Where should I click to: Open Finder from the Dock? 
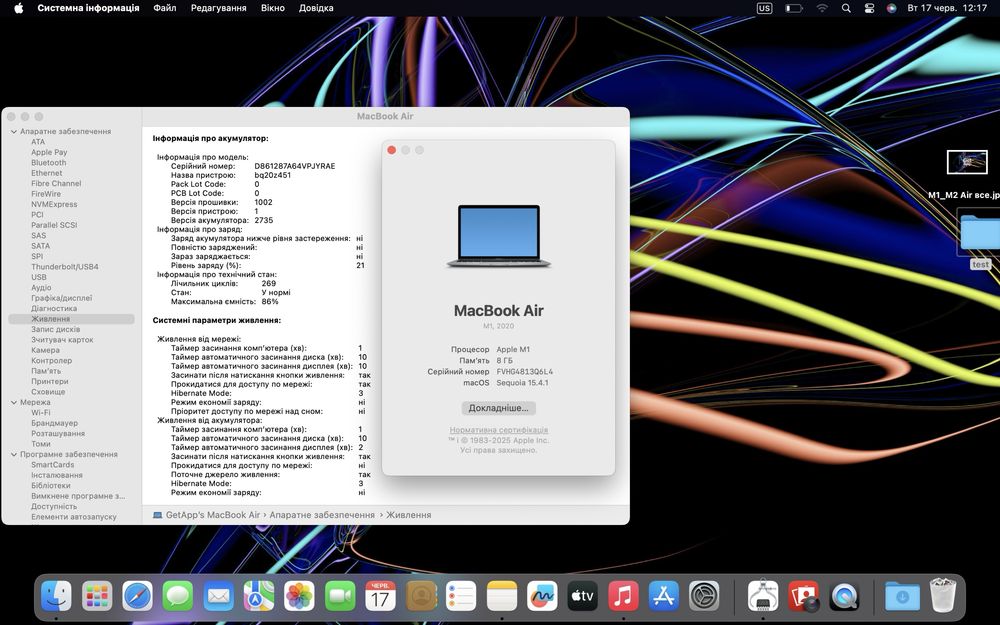point(56,596)
